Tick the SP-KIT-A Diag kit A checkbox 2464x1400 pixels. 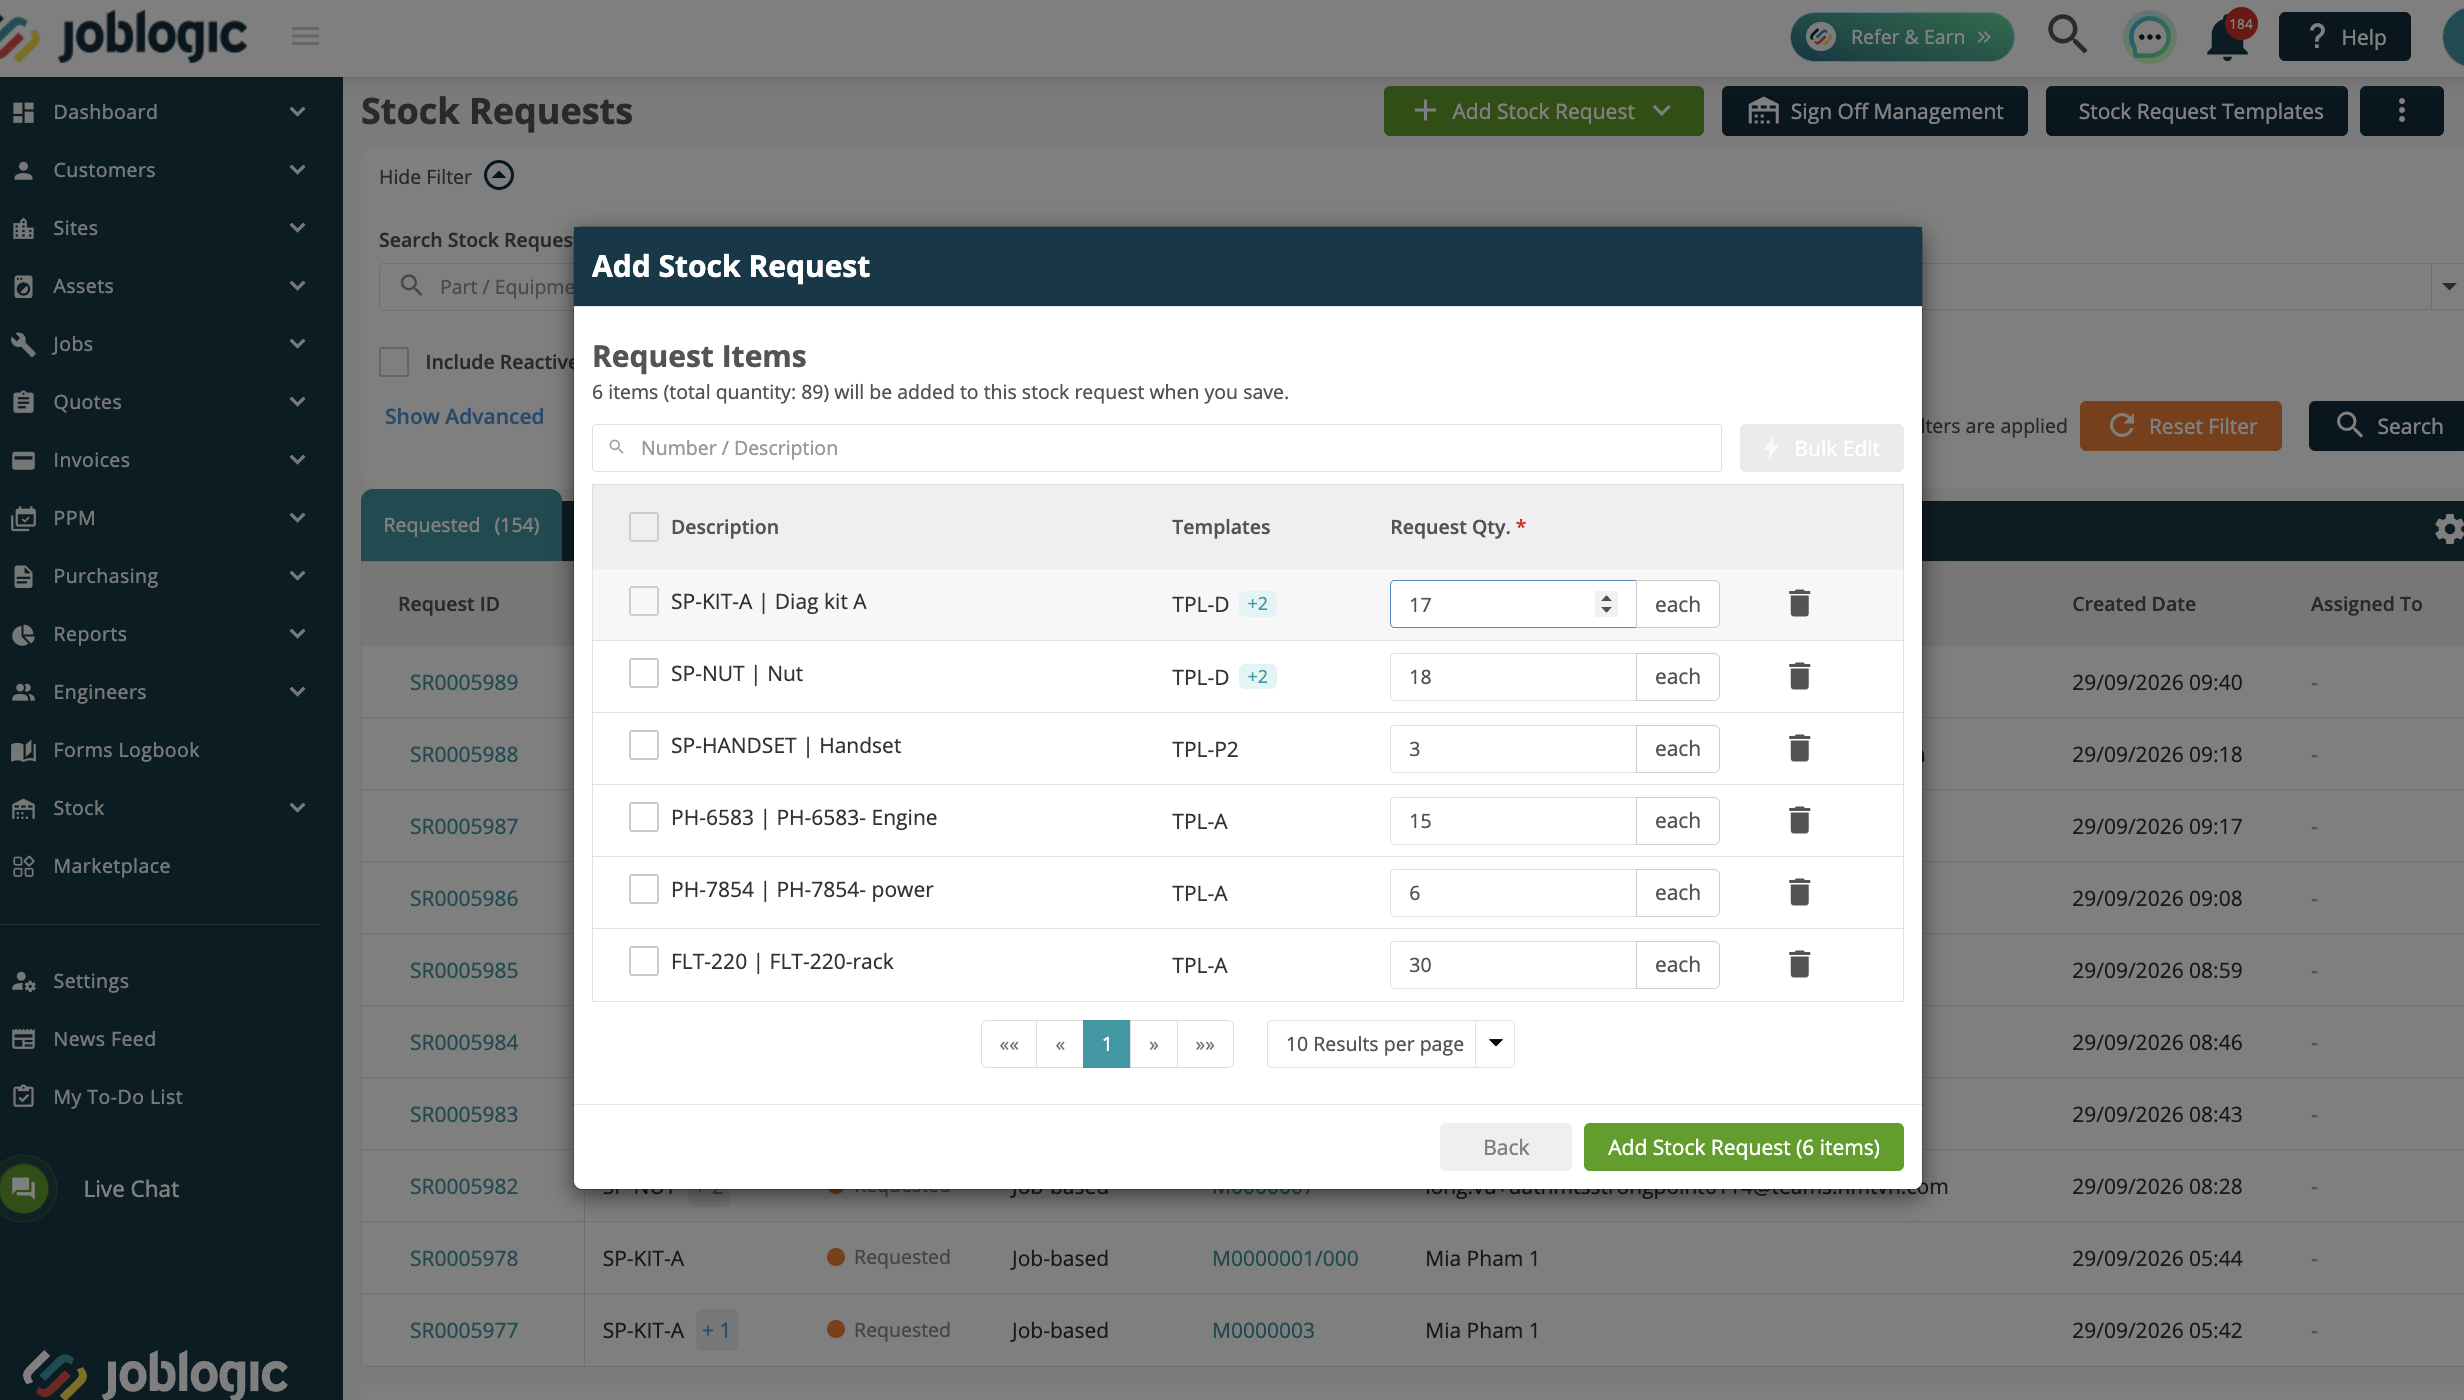[644, 602]
